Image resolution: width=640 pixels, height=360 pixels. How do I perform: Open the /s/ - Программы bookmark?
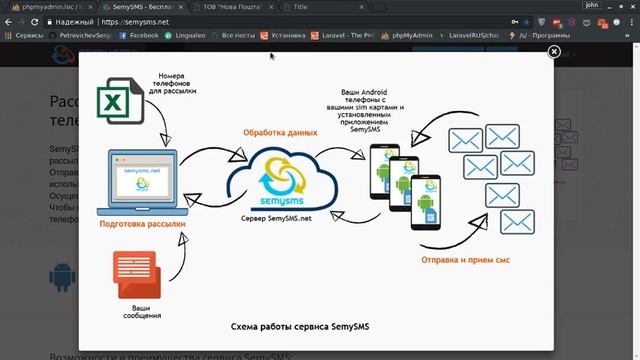(539, 36)
